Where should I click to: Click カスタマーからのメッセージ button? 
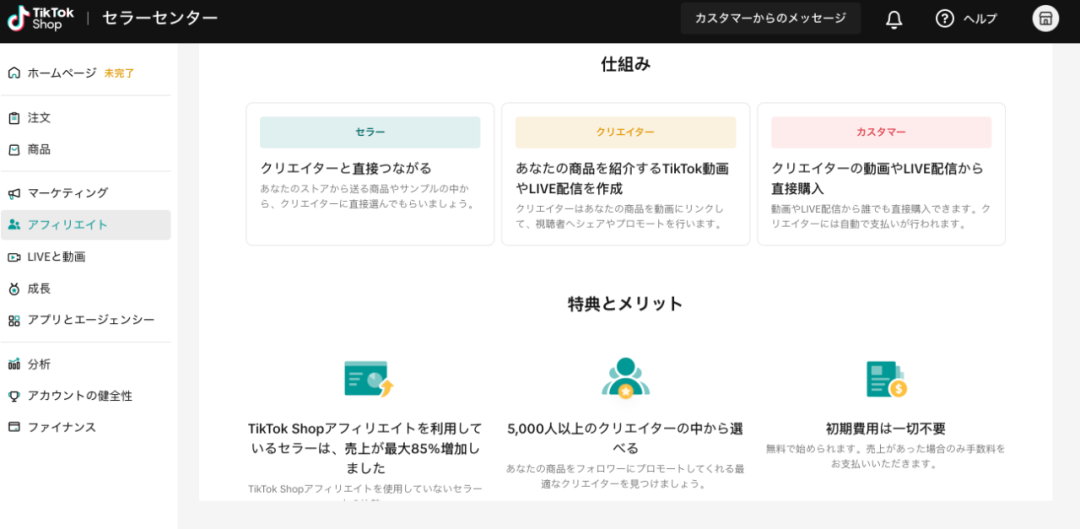click(770, 18)
